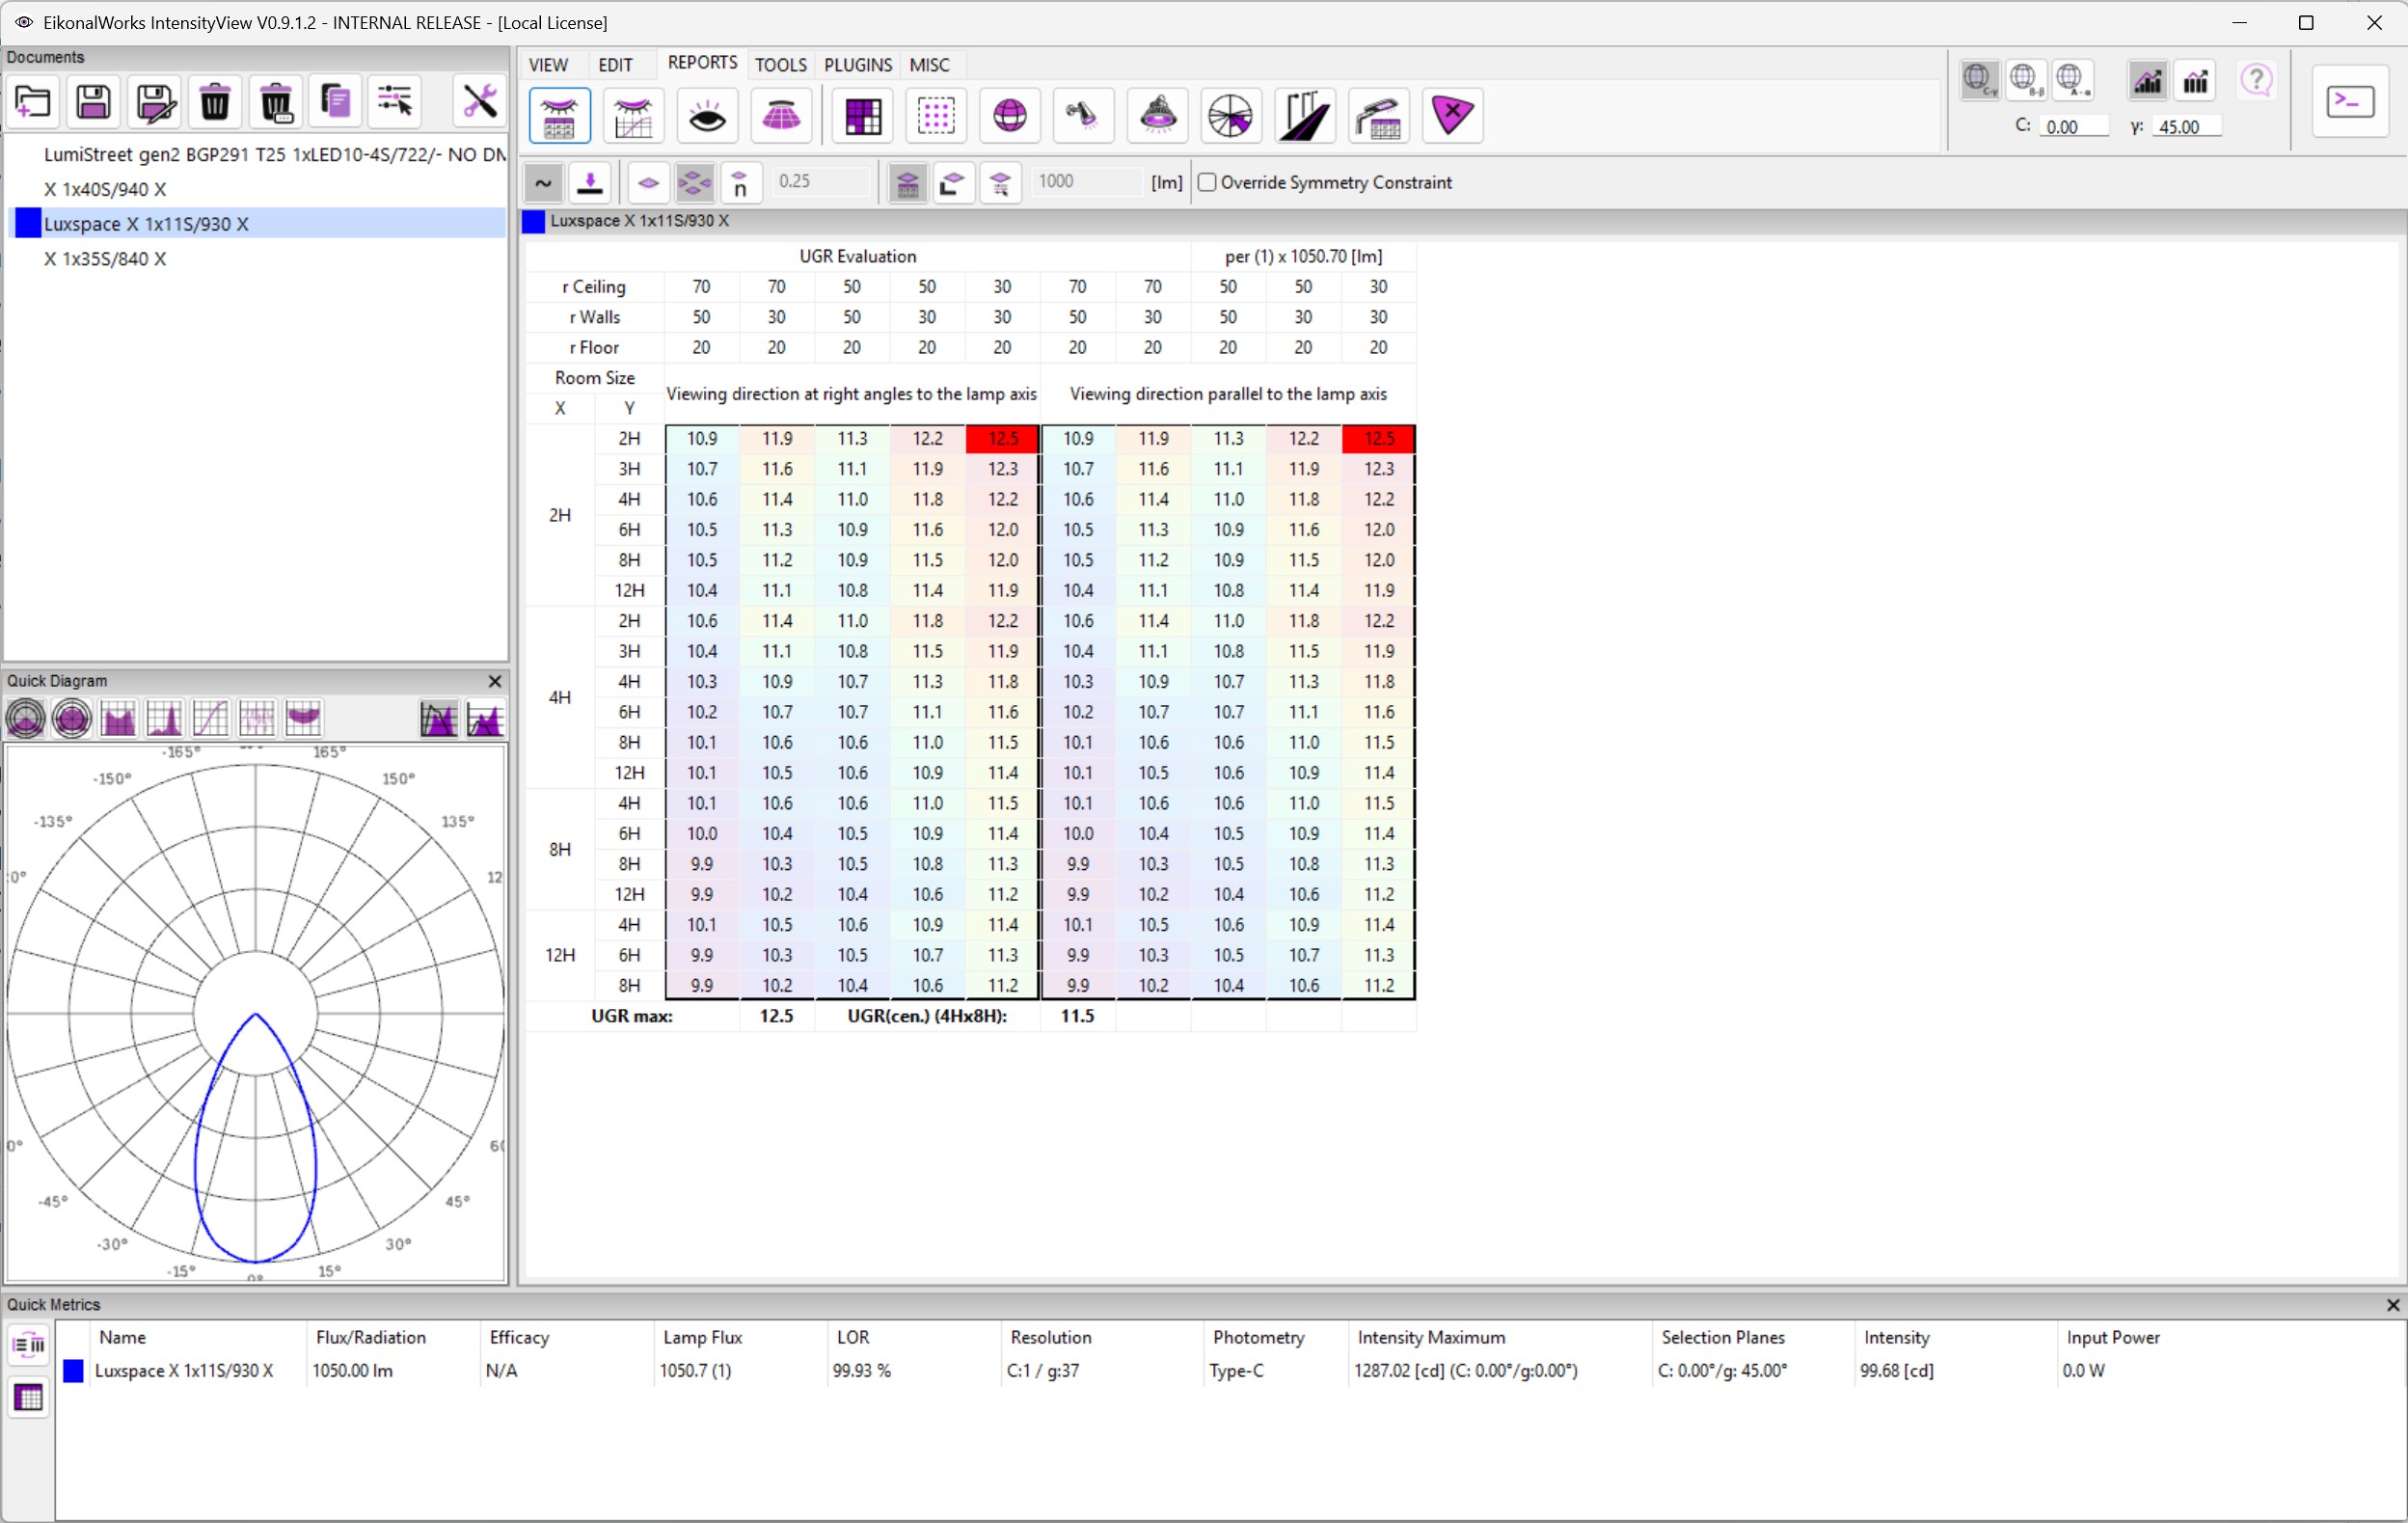Select the 'n' luminaire count toggle

740,183
